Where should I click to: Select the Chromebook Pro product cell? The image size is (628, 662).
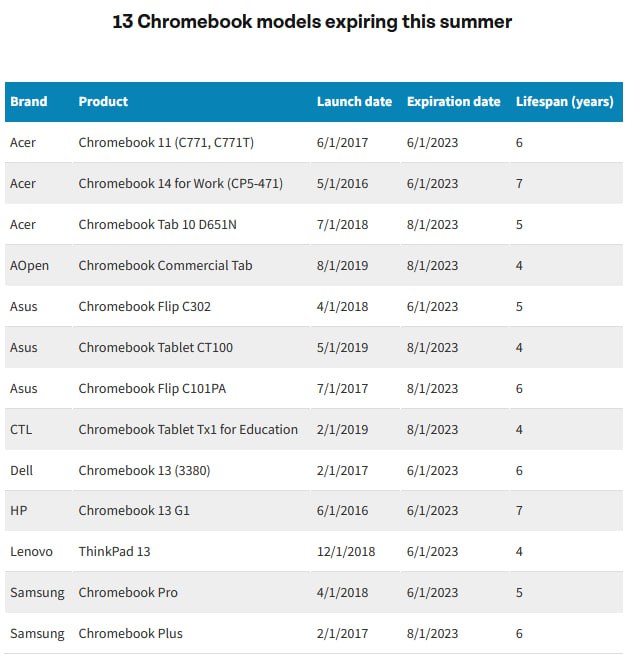pos(128,592)
